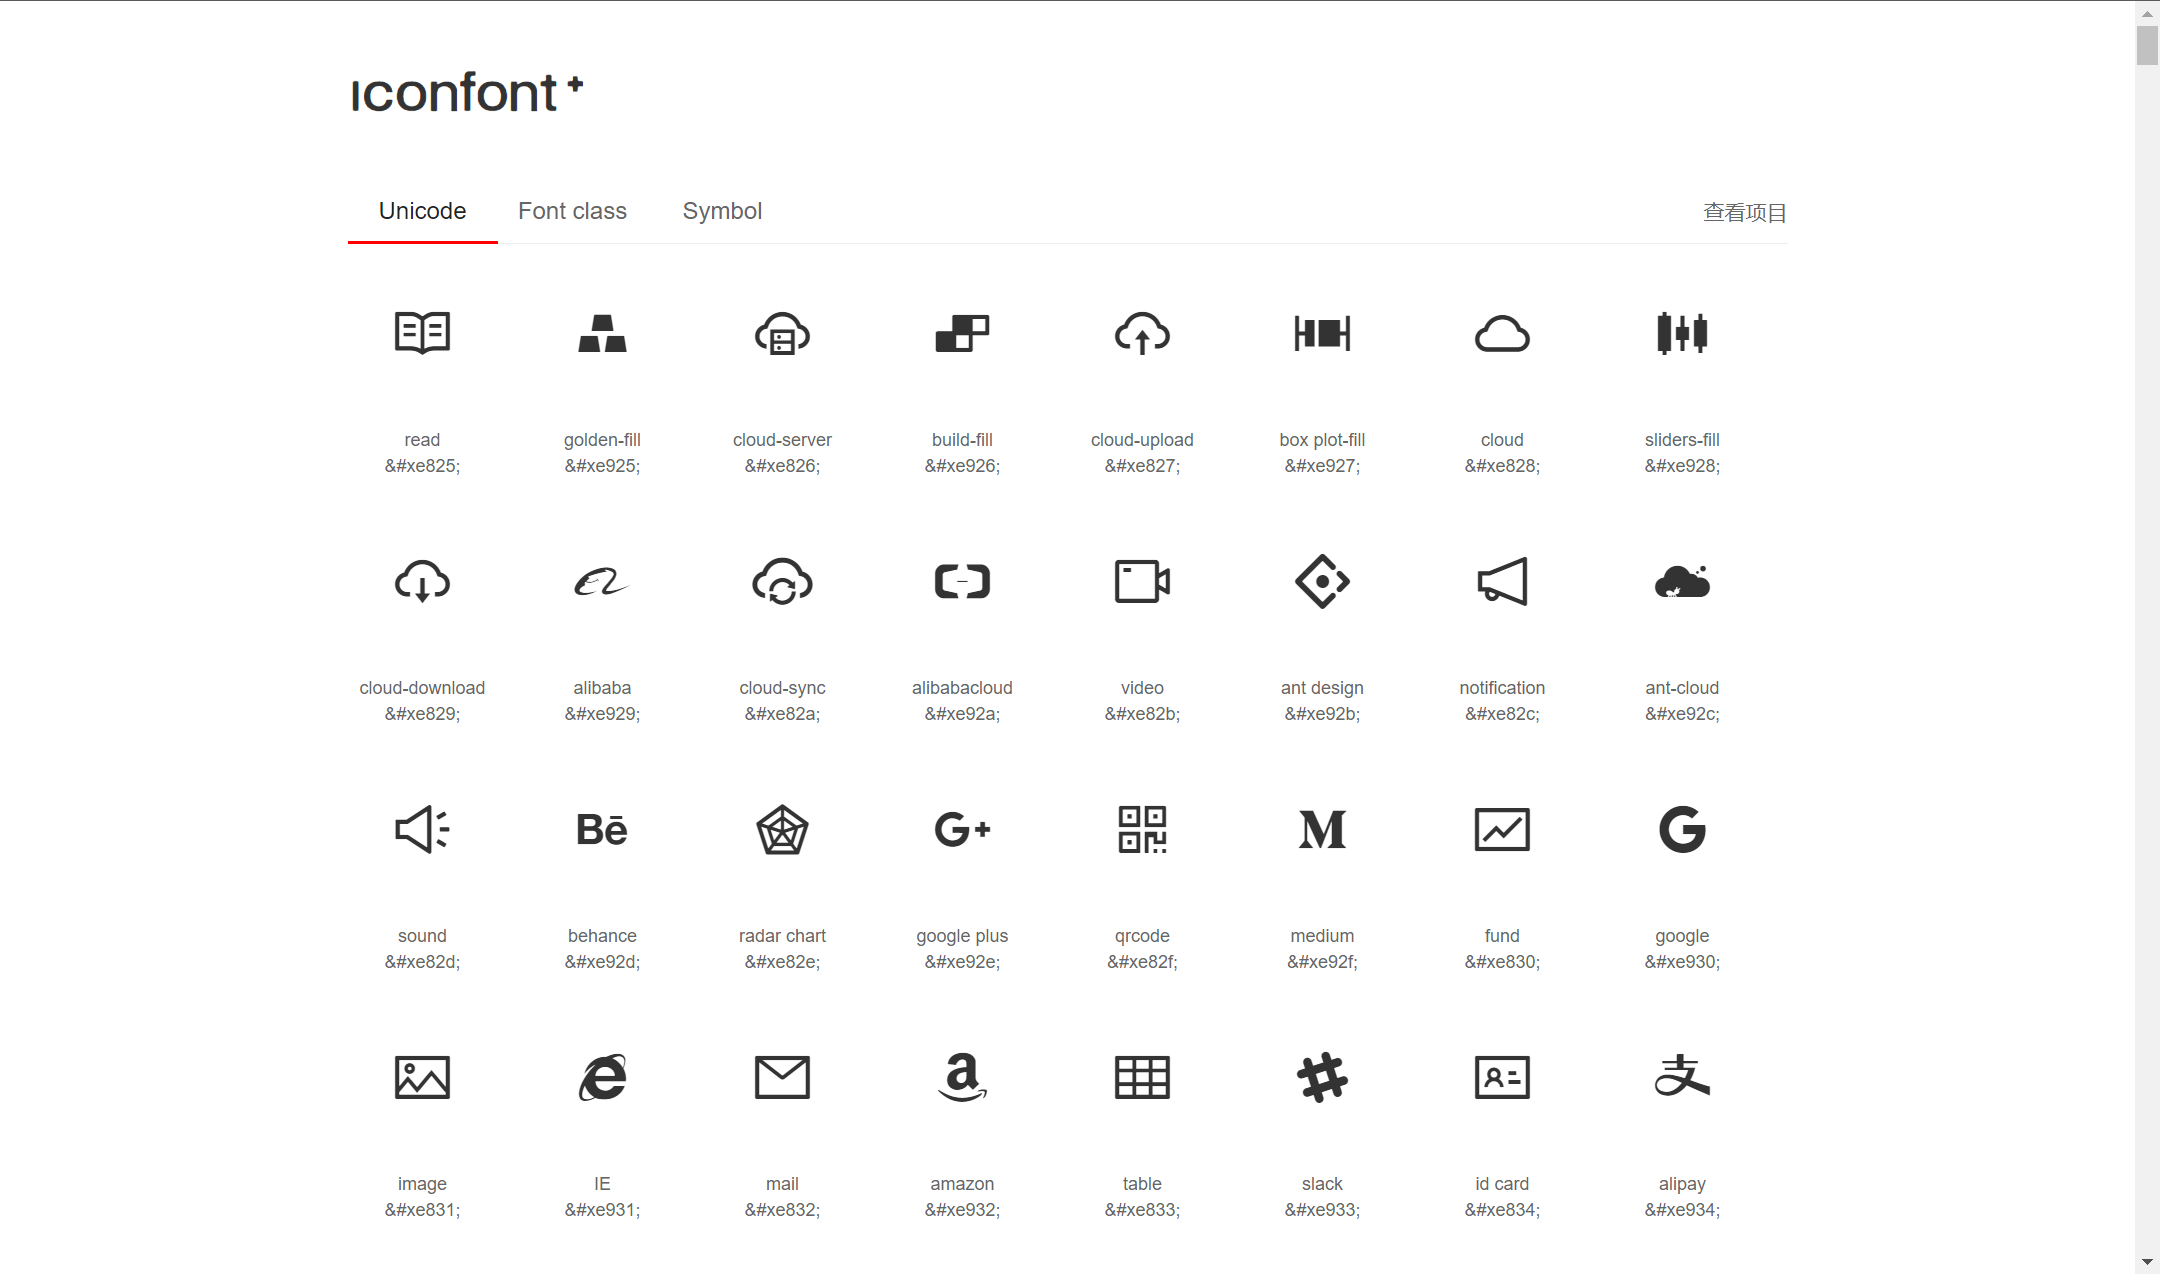Click the code &#xe829; under cloud-download

422,714
